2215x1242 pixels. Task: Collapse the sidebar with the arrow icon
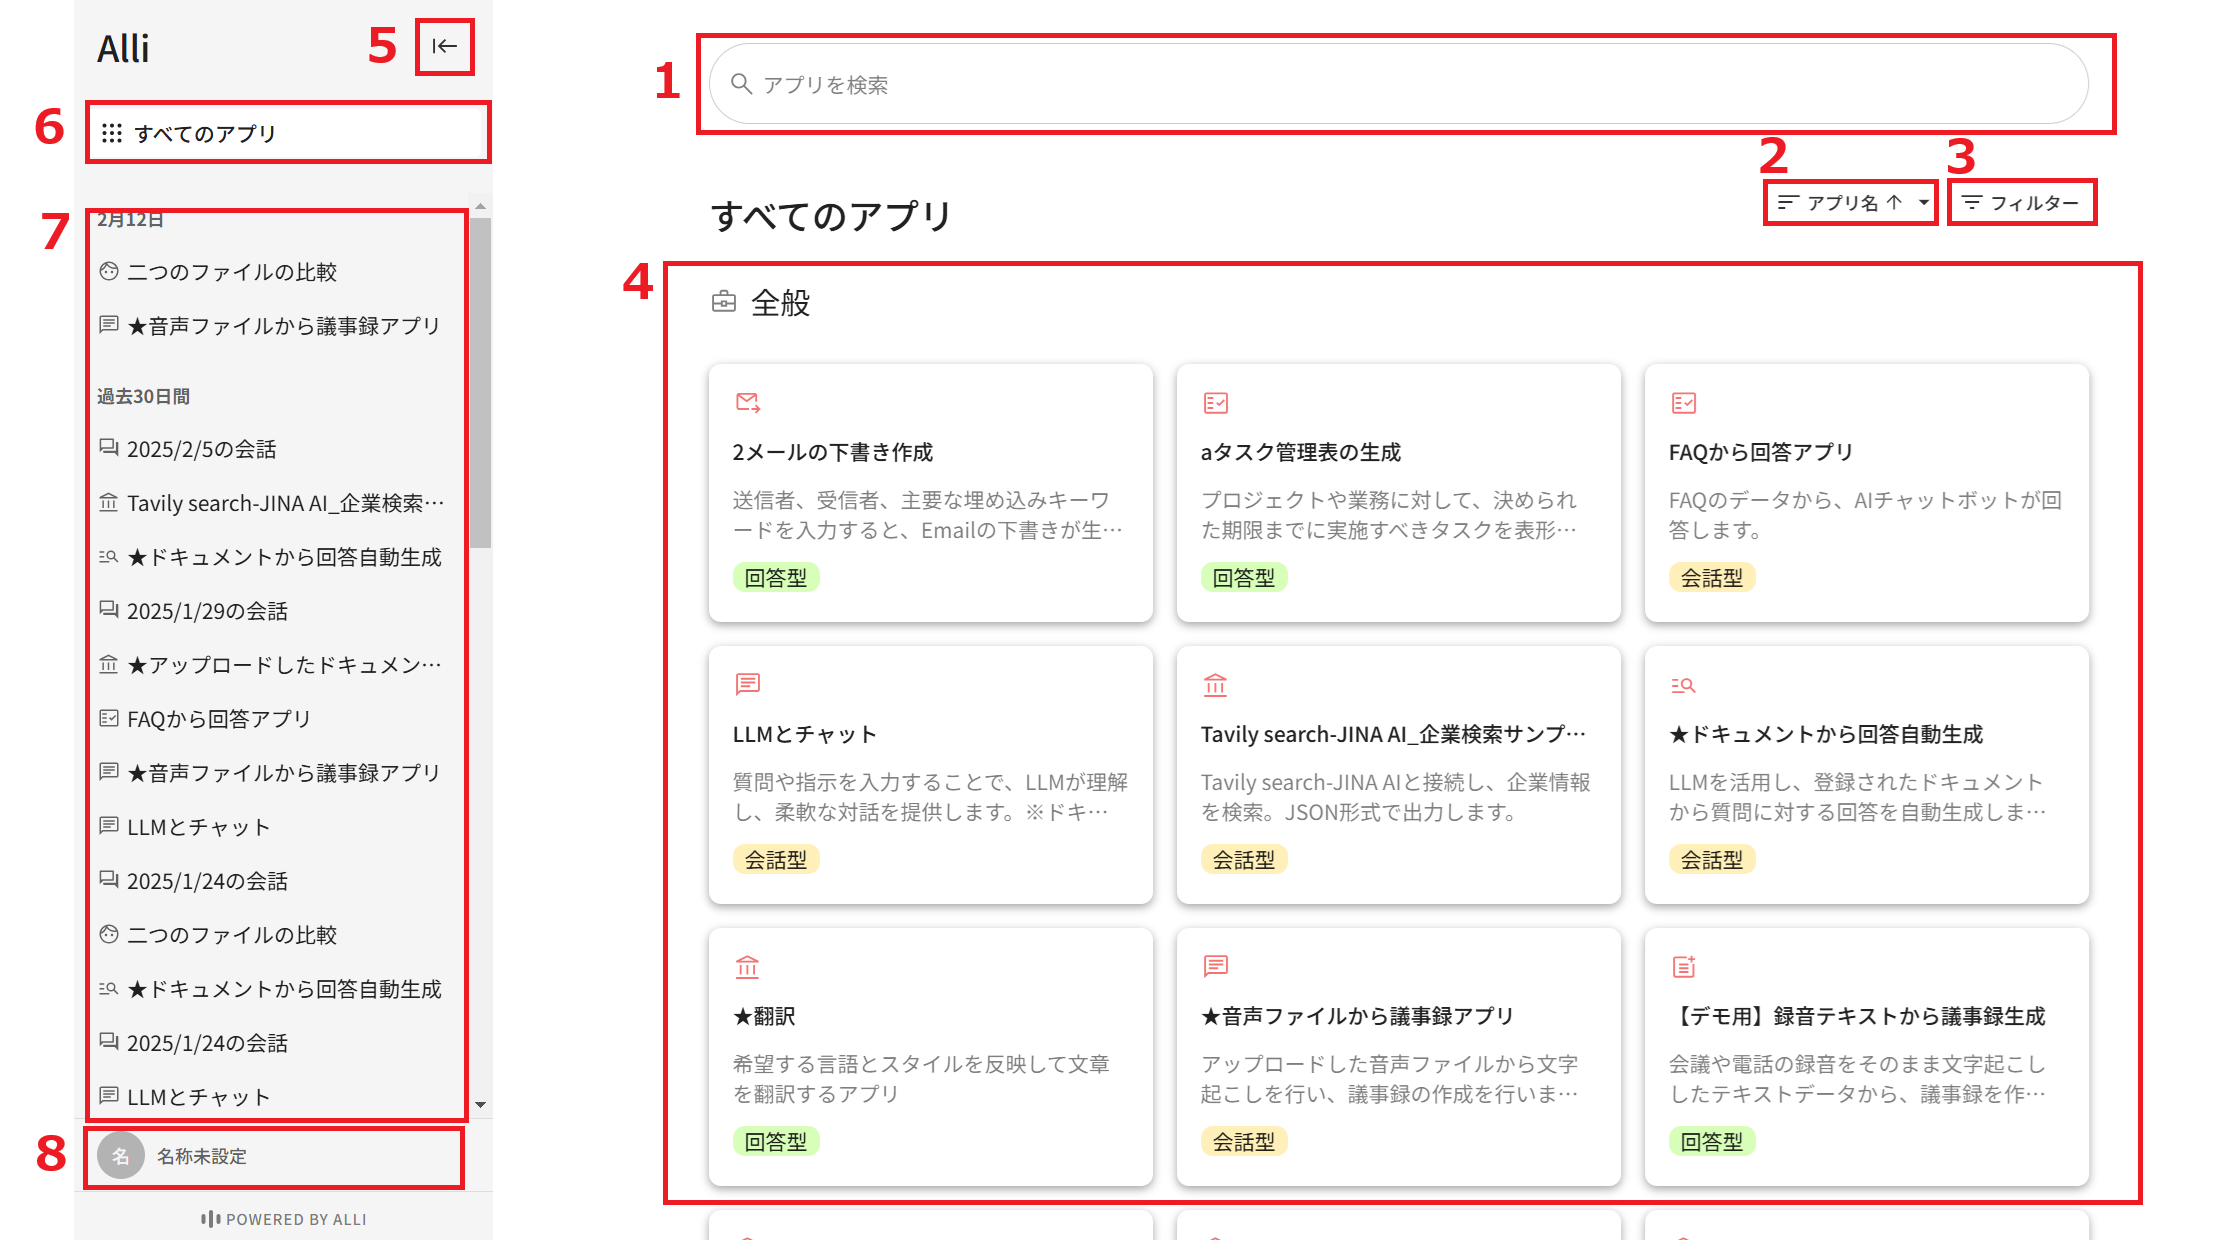(445, 46)
